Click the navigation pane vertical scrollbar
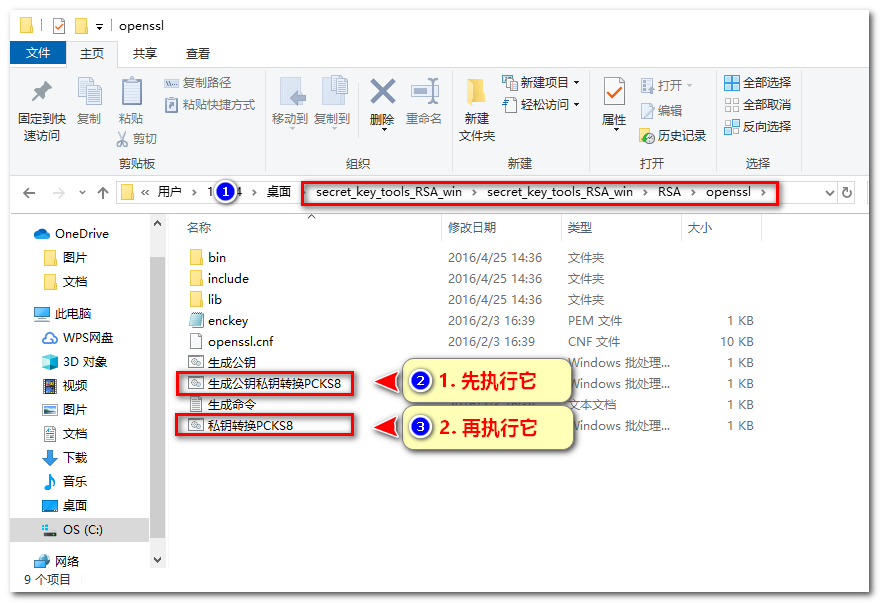 pos(157,400)
